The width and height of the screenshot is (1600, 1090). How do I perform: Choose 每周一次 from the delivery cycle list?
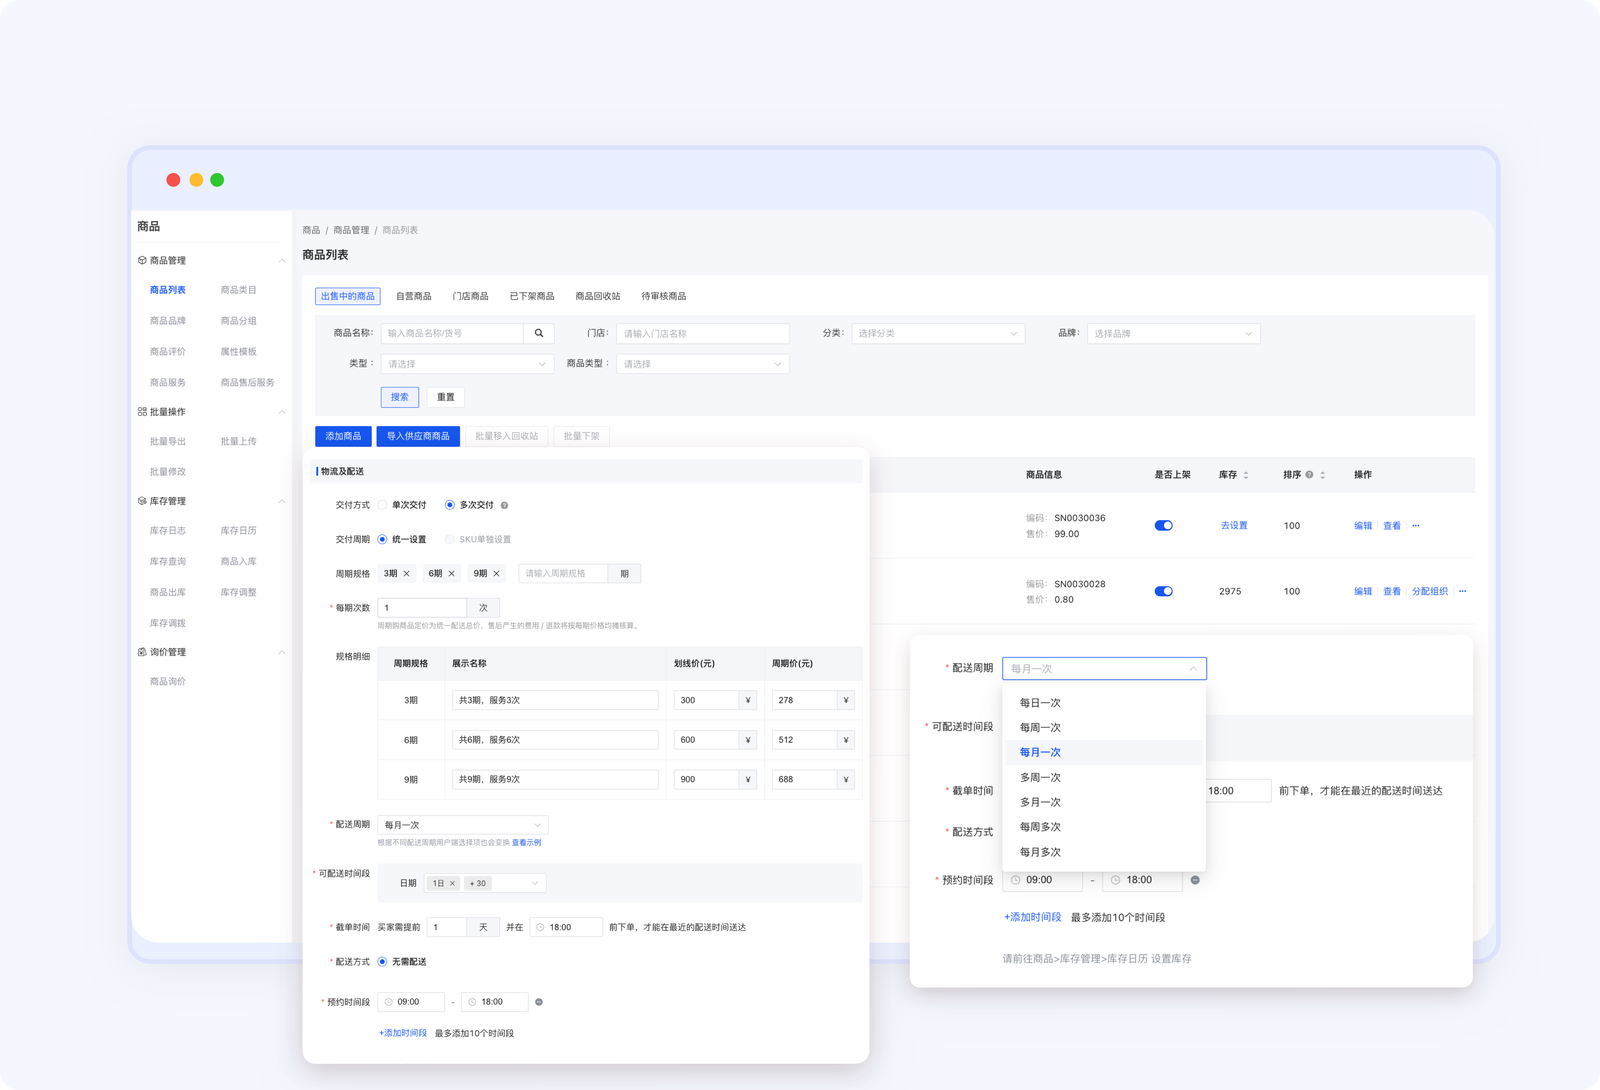tap(1040, 728)
